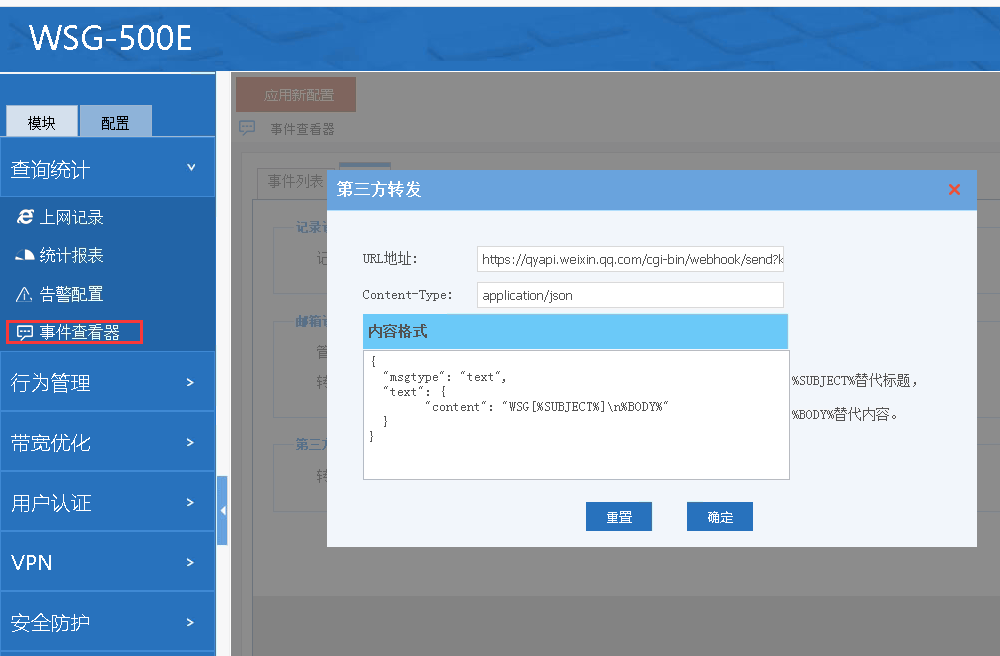Click into the URL地址 input field
1000x656 pixels.
[630, 259]
